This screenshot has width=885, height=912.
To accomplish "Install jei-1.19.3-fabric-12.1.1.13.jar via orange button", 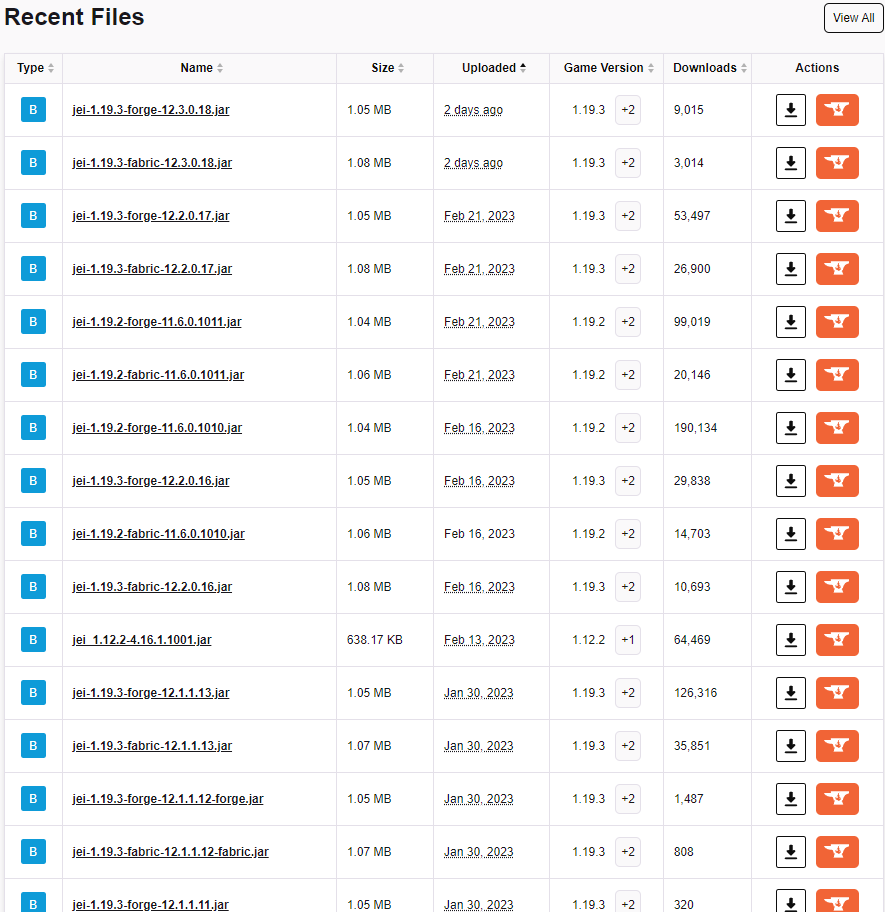I will [x=837, y=746].
